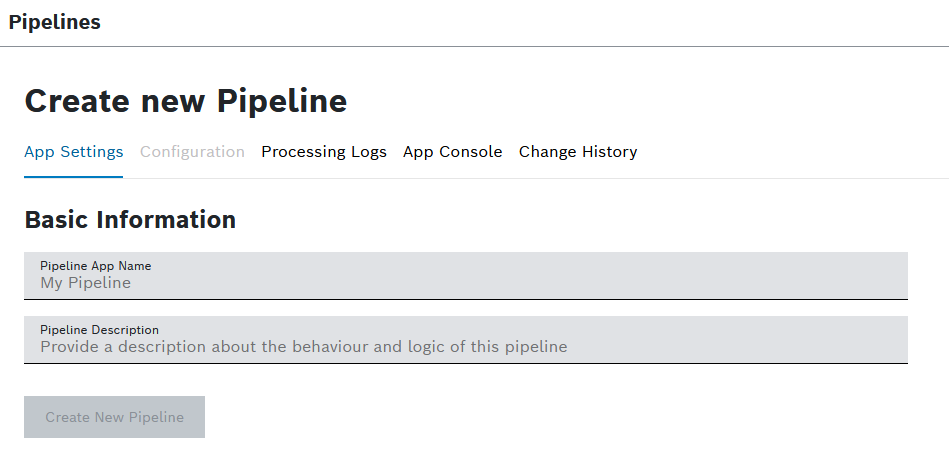Click the word 'Logs' in the tab bar
The width and height of the screenshot is (949, 473).
pyautogui.click(x=368, y=152)
